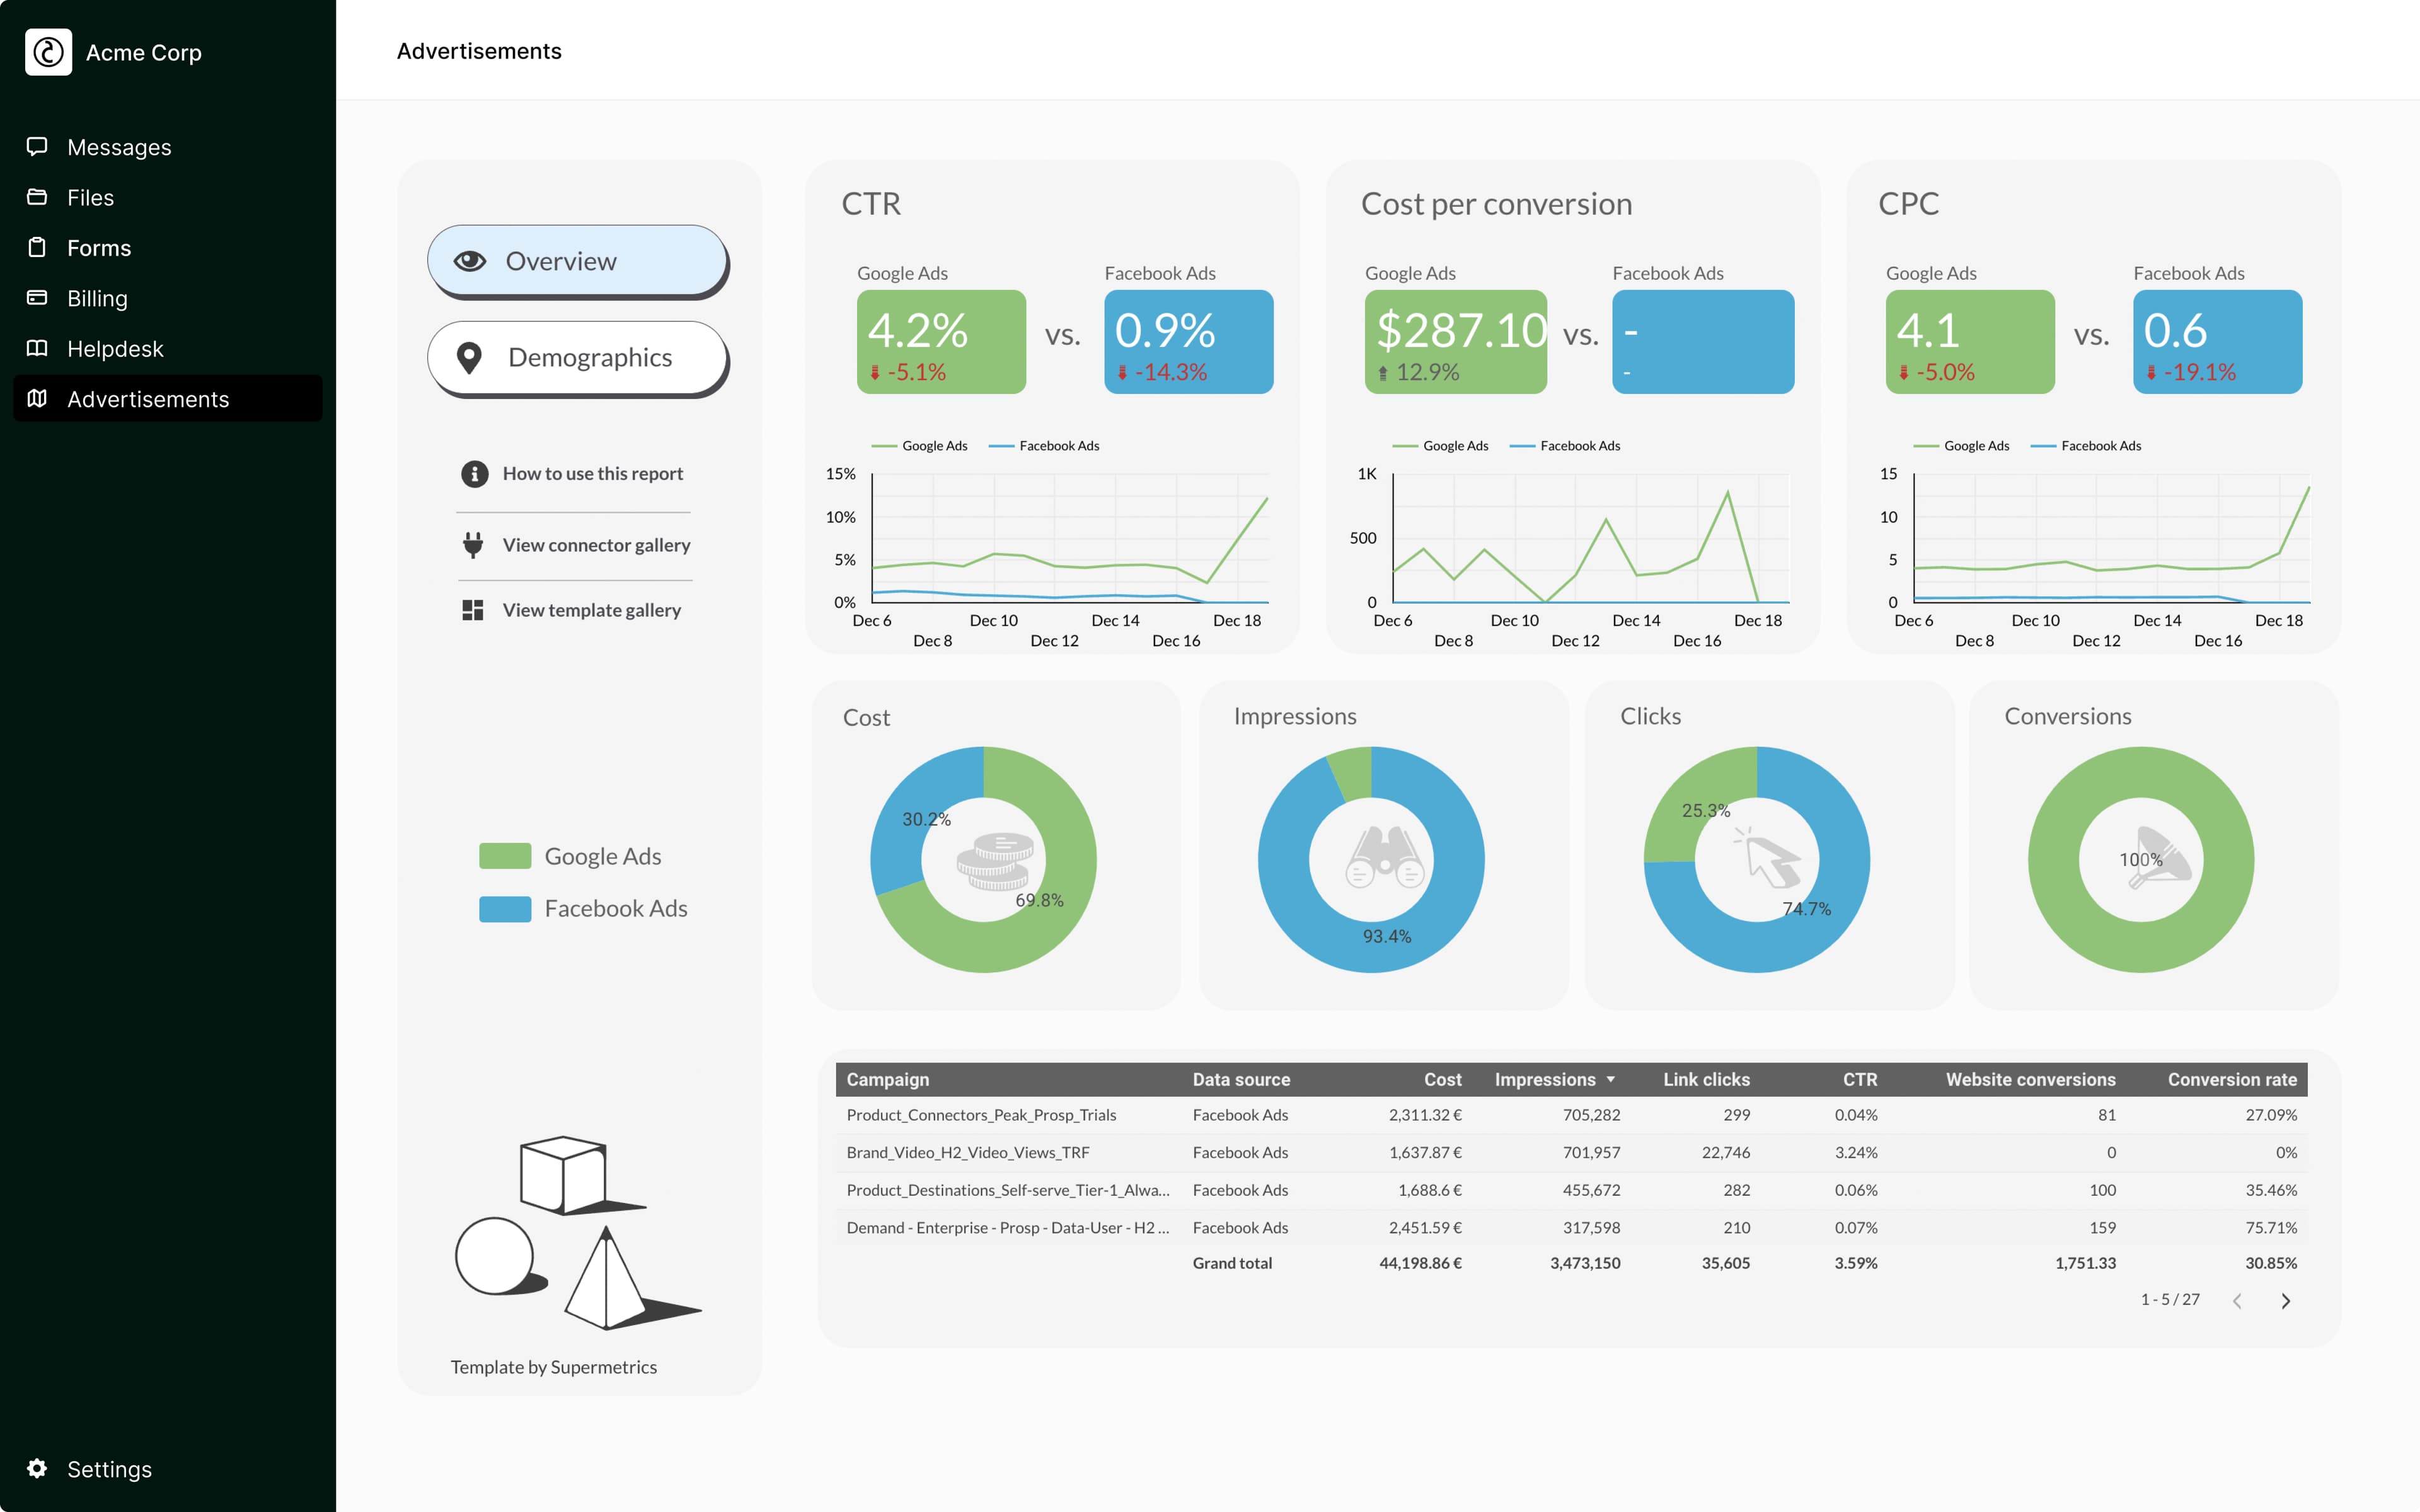
Task: Go to the Billing section
Action: coord(96,298)
